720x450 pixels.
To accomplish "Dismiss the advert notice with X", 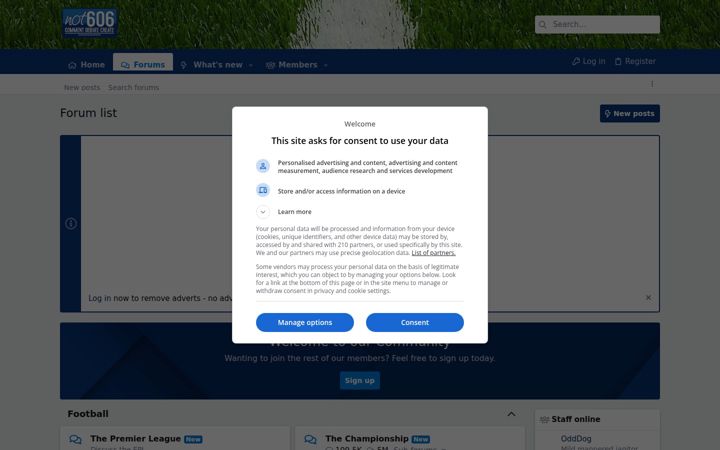I will click(648, 298).
